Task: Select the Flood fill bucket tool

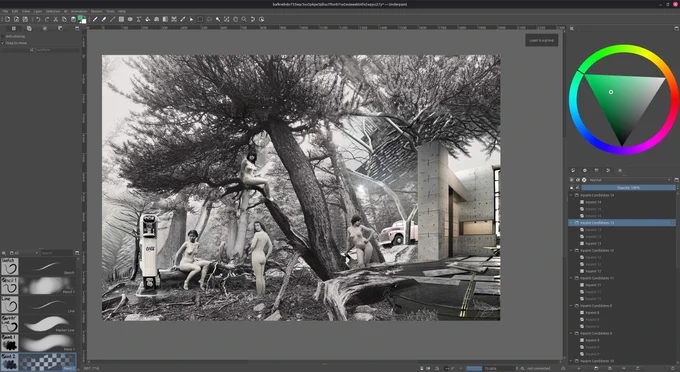Action: point(147,20)
